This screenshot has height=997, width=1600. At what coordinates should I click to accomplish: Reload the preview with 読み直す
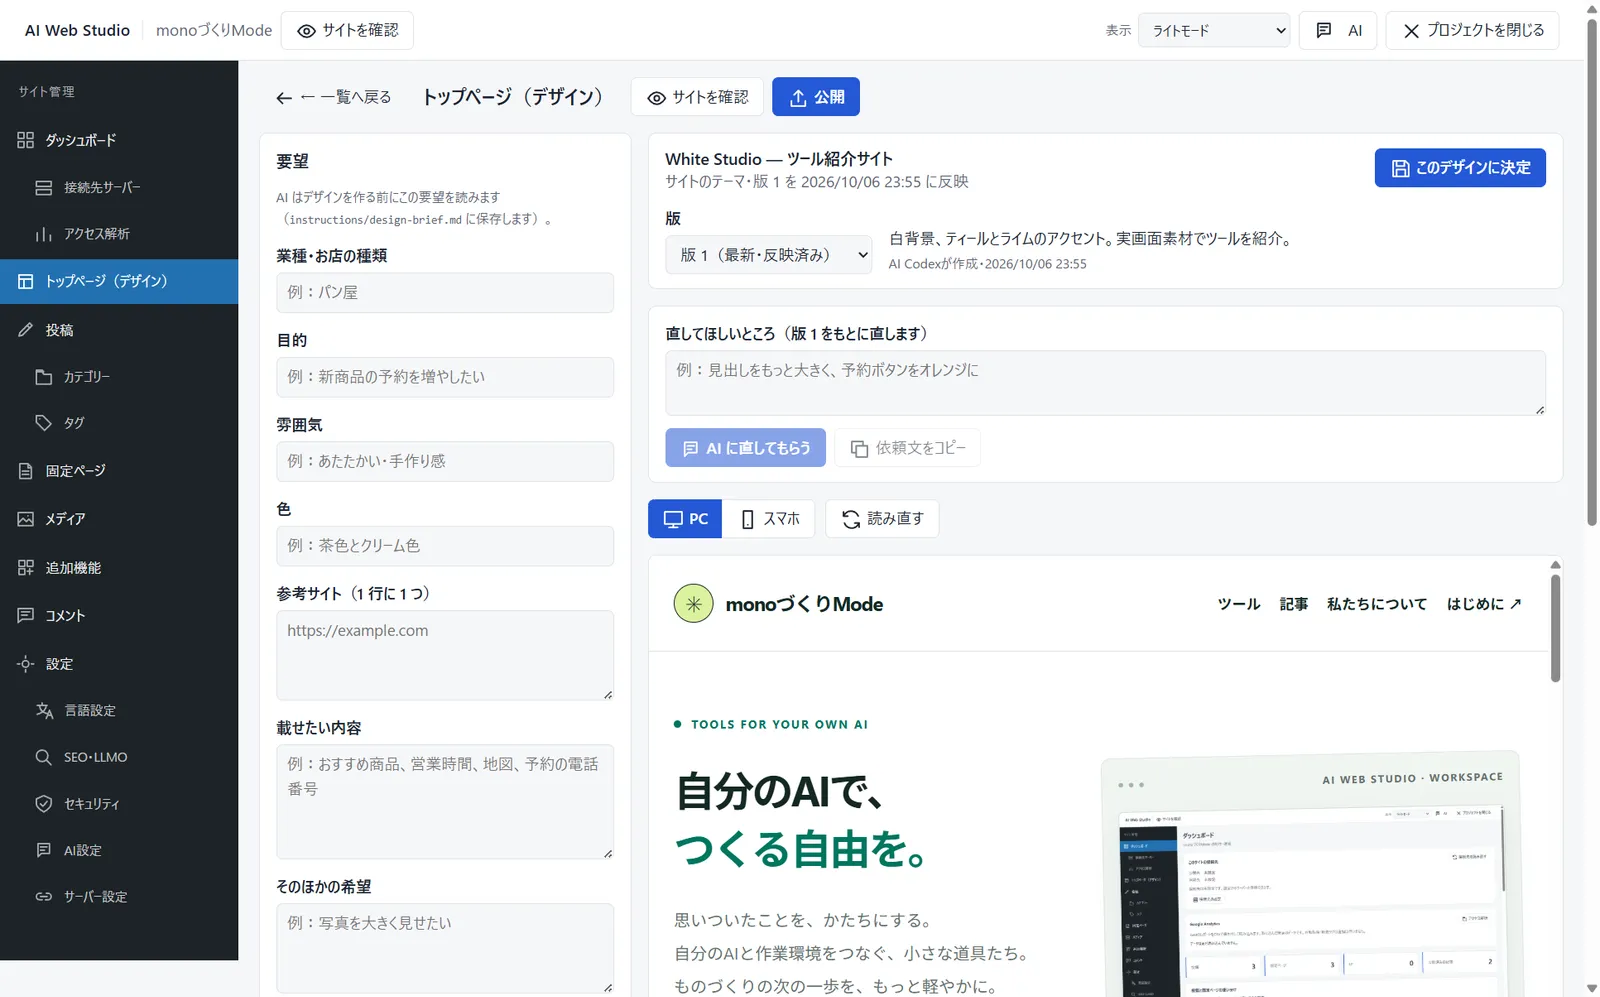pos(882,519)
